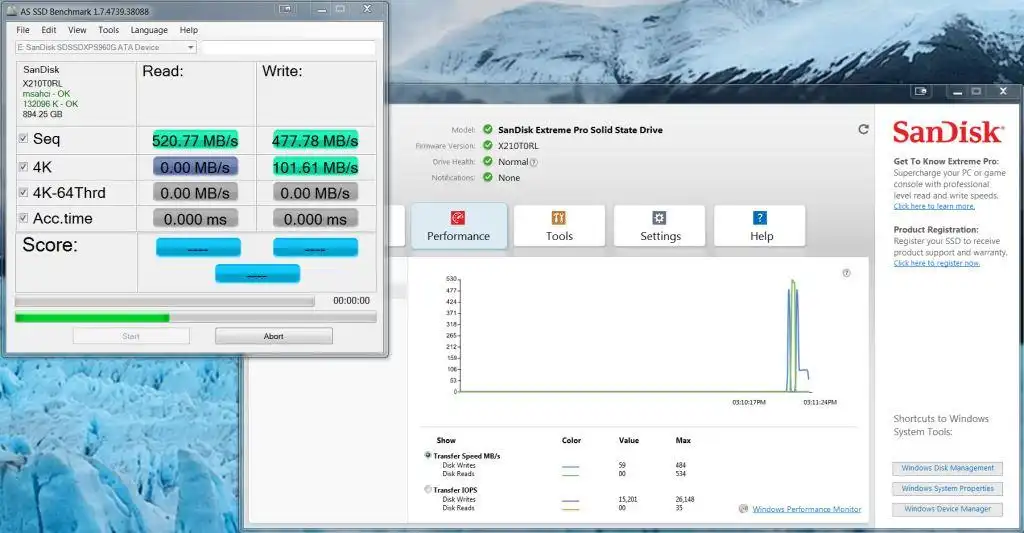Viewport: 1024px width, 533px height.
Task: Click the red Performance gauge icon
Action: click(x=458, y=218)
